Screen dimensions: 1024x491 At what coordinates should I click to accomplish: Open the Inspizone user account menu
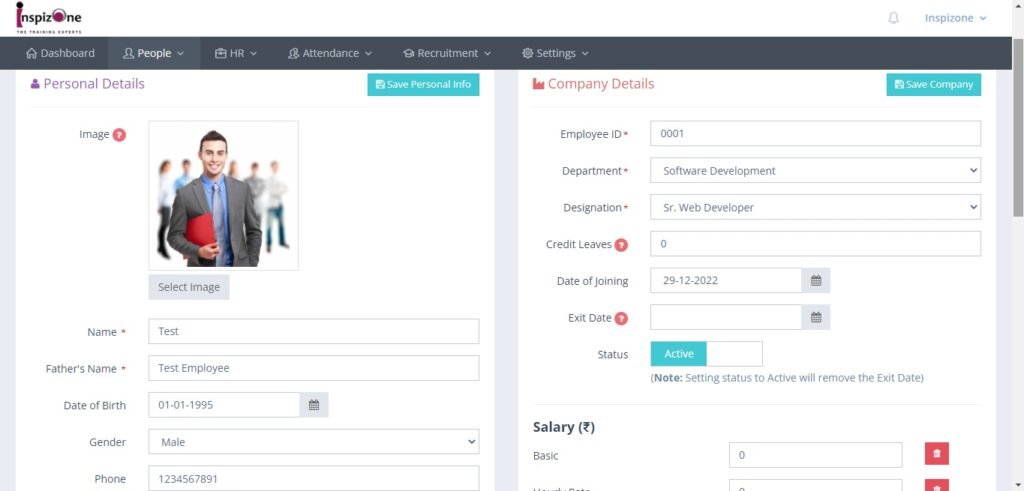[x=955, y=18]
